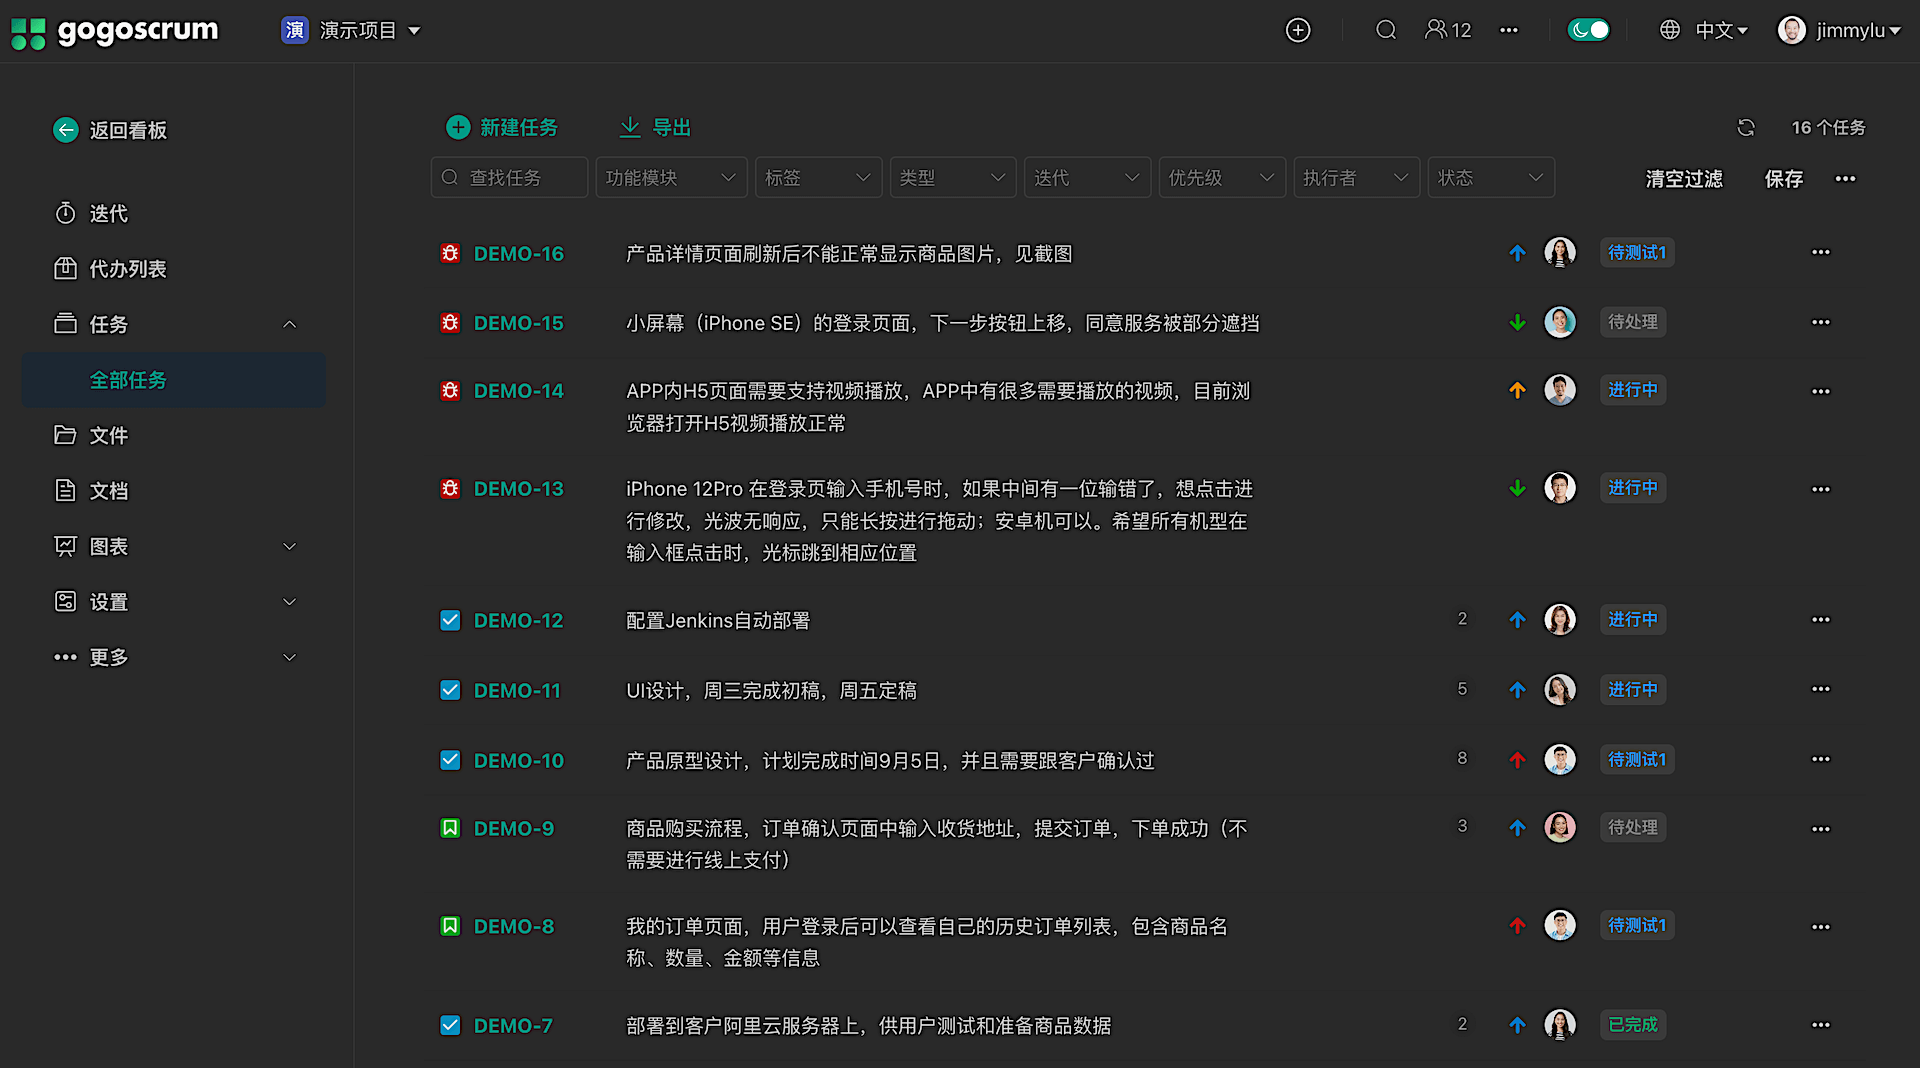Click the 新建任务 button

[x=502, y=128]
